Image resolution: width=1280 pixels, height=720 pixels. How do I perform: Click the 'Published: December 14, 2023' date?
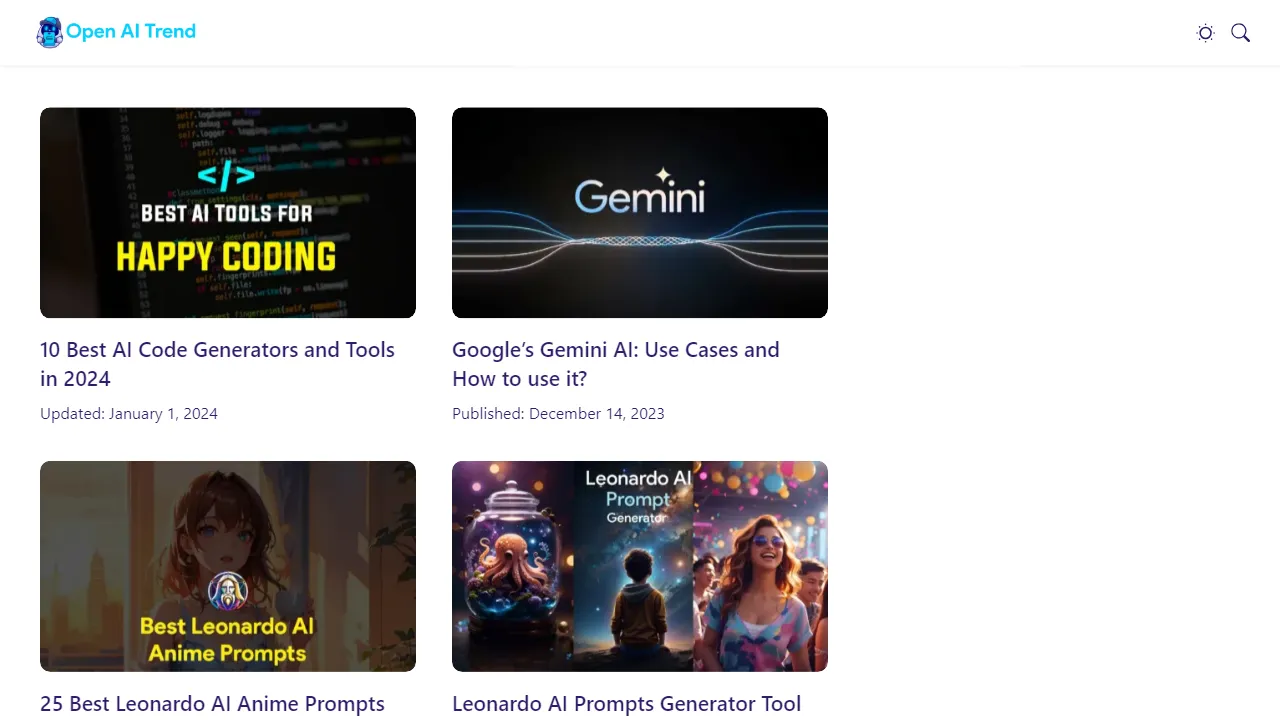[x=558, y=414]
